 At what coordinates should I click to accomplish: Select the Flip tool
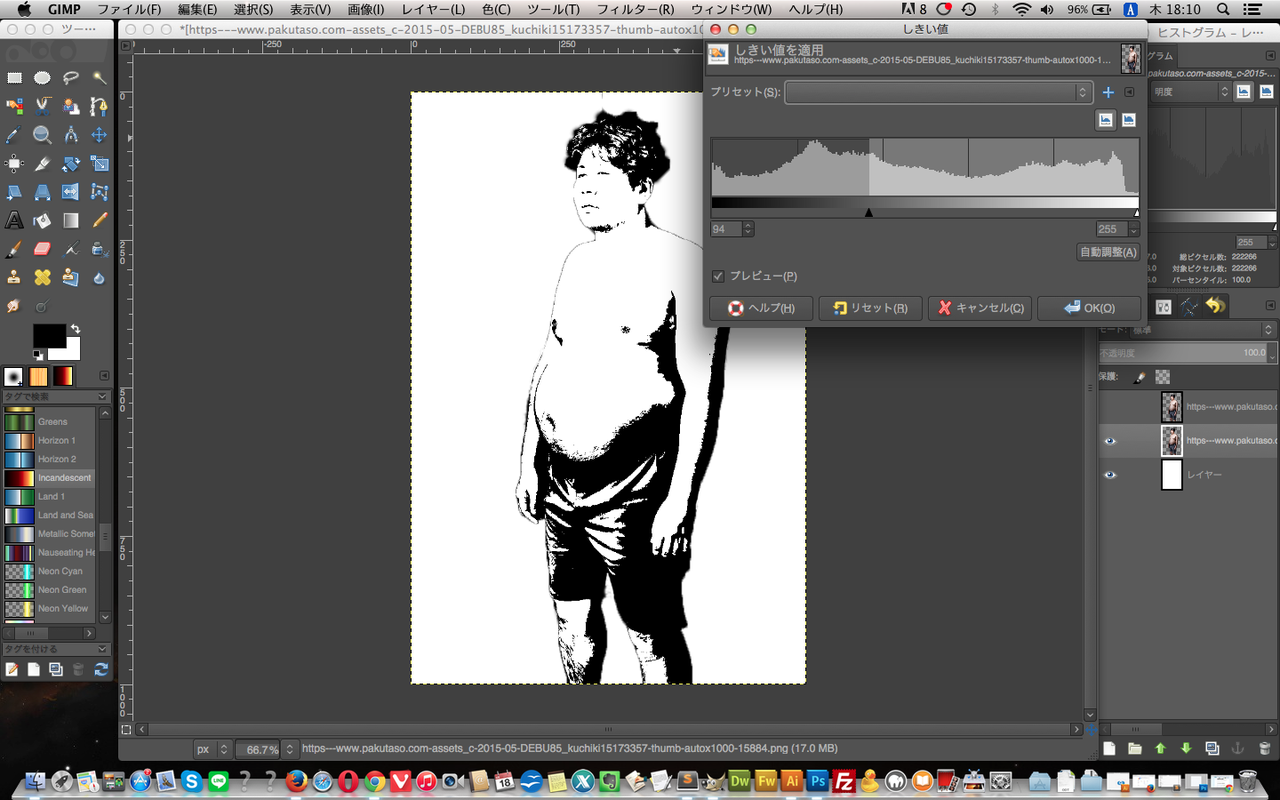(71, 191)
